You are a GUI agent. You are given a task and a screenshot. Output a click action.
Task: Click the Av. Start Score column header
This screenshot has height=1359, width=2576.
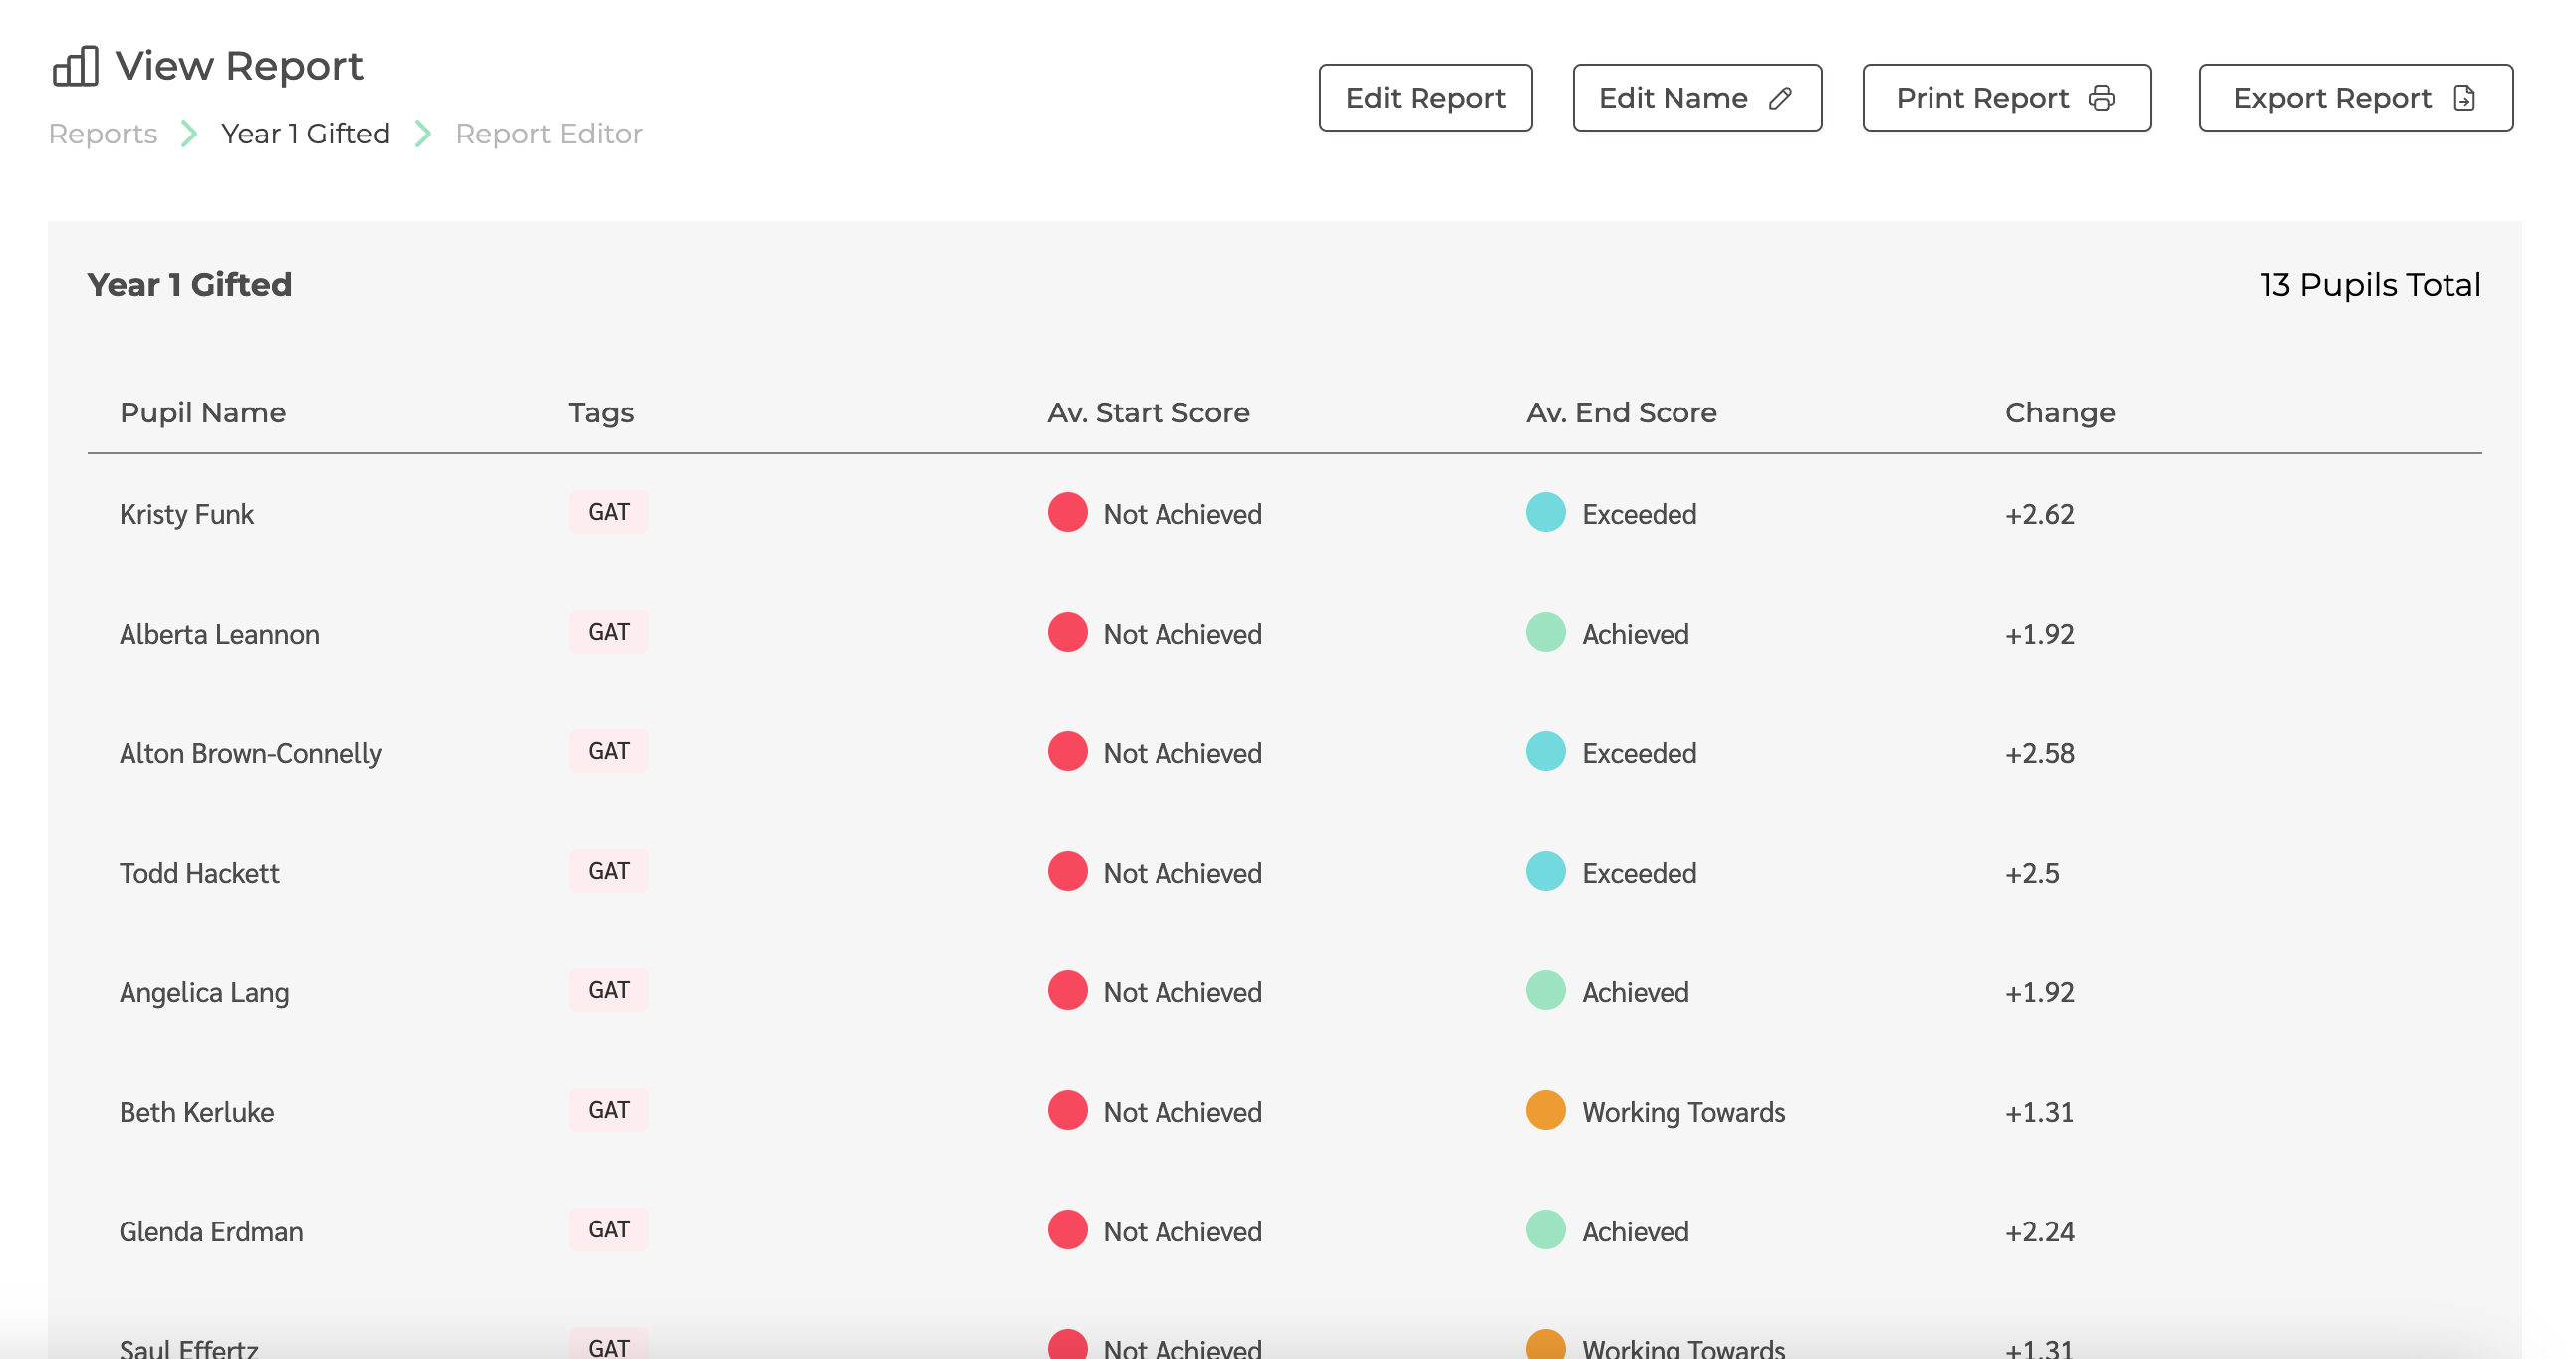(1149, 412)
